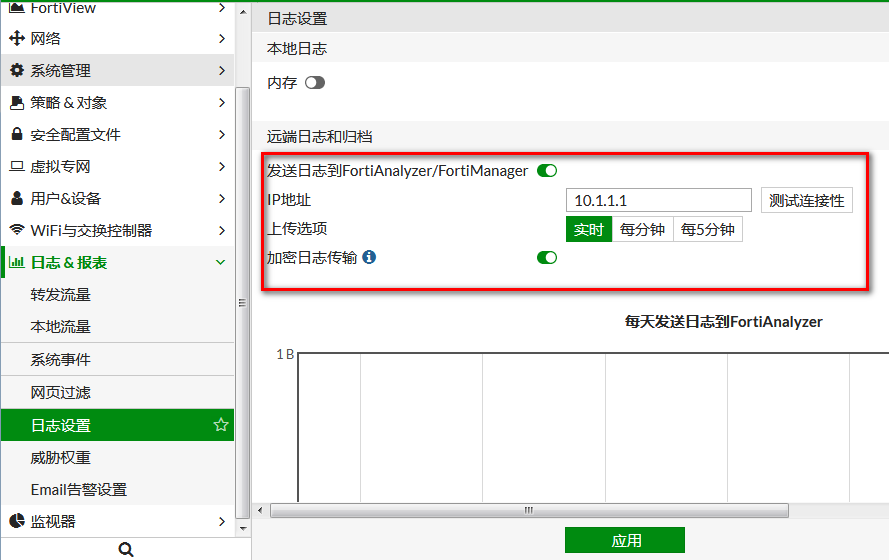889x560 pixels.
Task: Expand the 网络 menu chevron
Action: (x=222, y=39)
